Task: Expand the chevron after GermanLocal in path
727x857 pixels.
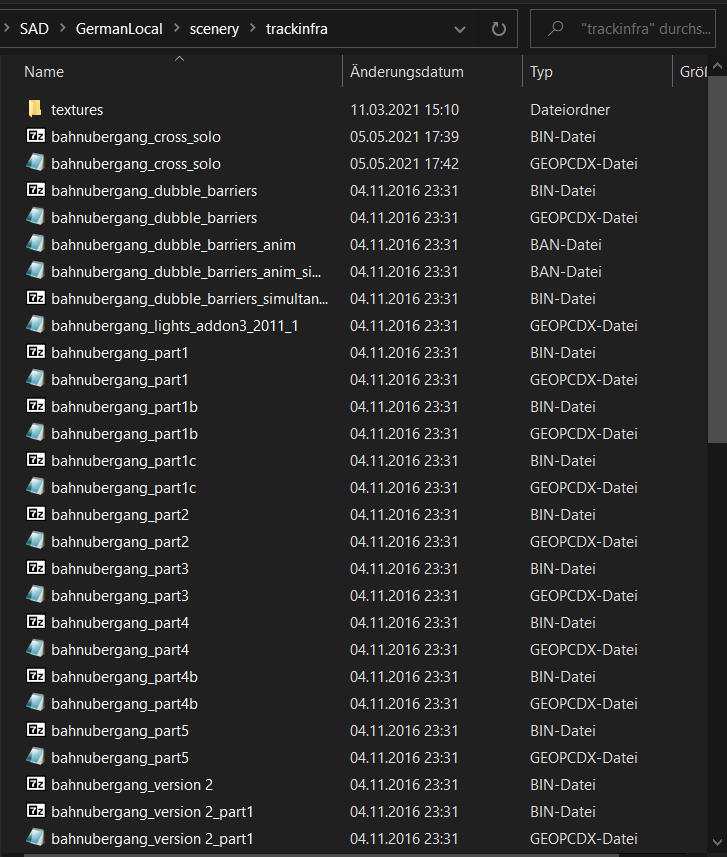Action: (177, 28)
